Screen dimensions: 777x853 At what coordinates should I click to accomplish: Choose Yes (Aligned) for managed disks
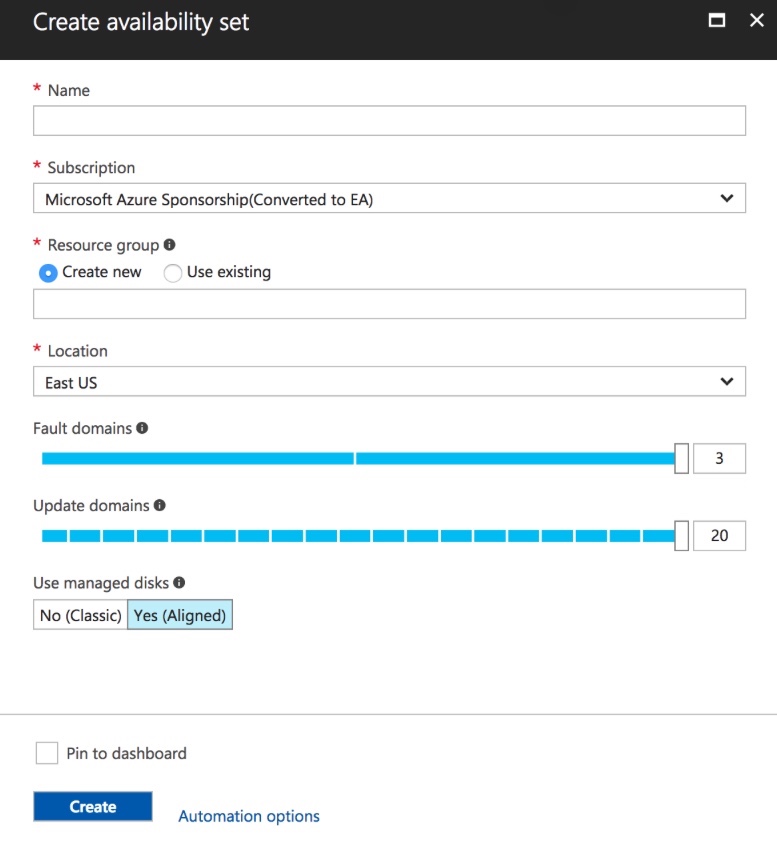180,616
